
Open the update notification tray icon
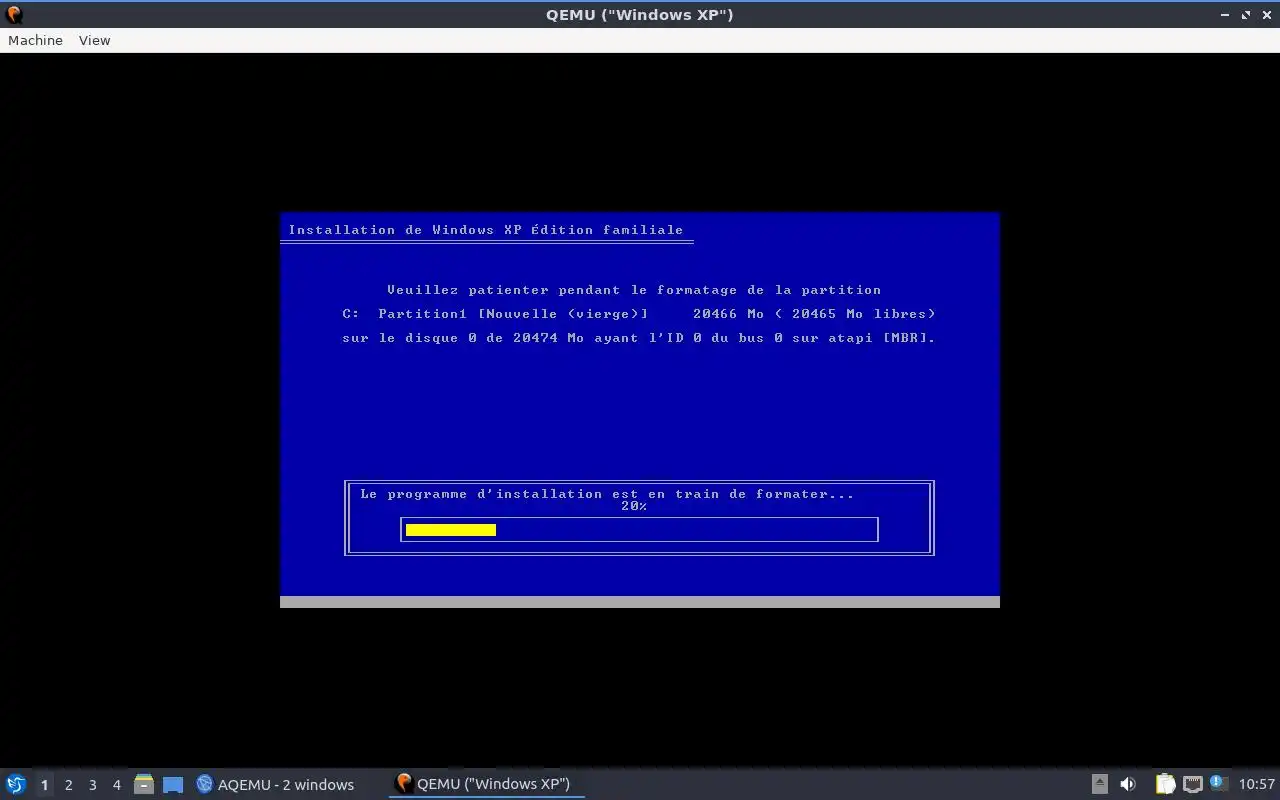pos(1218,784)
